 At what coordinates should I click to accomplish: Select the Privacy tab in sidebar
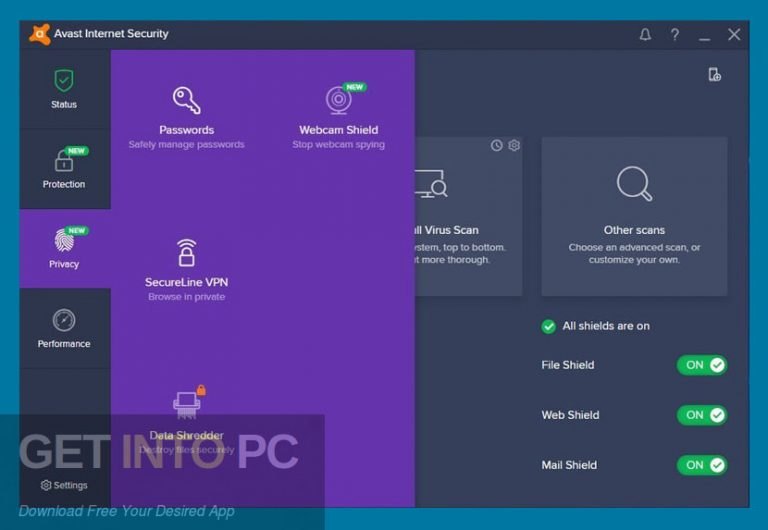pyautogui.click(x=64, y=249)
